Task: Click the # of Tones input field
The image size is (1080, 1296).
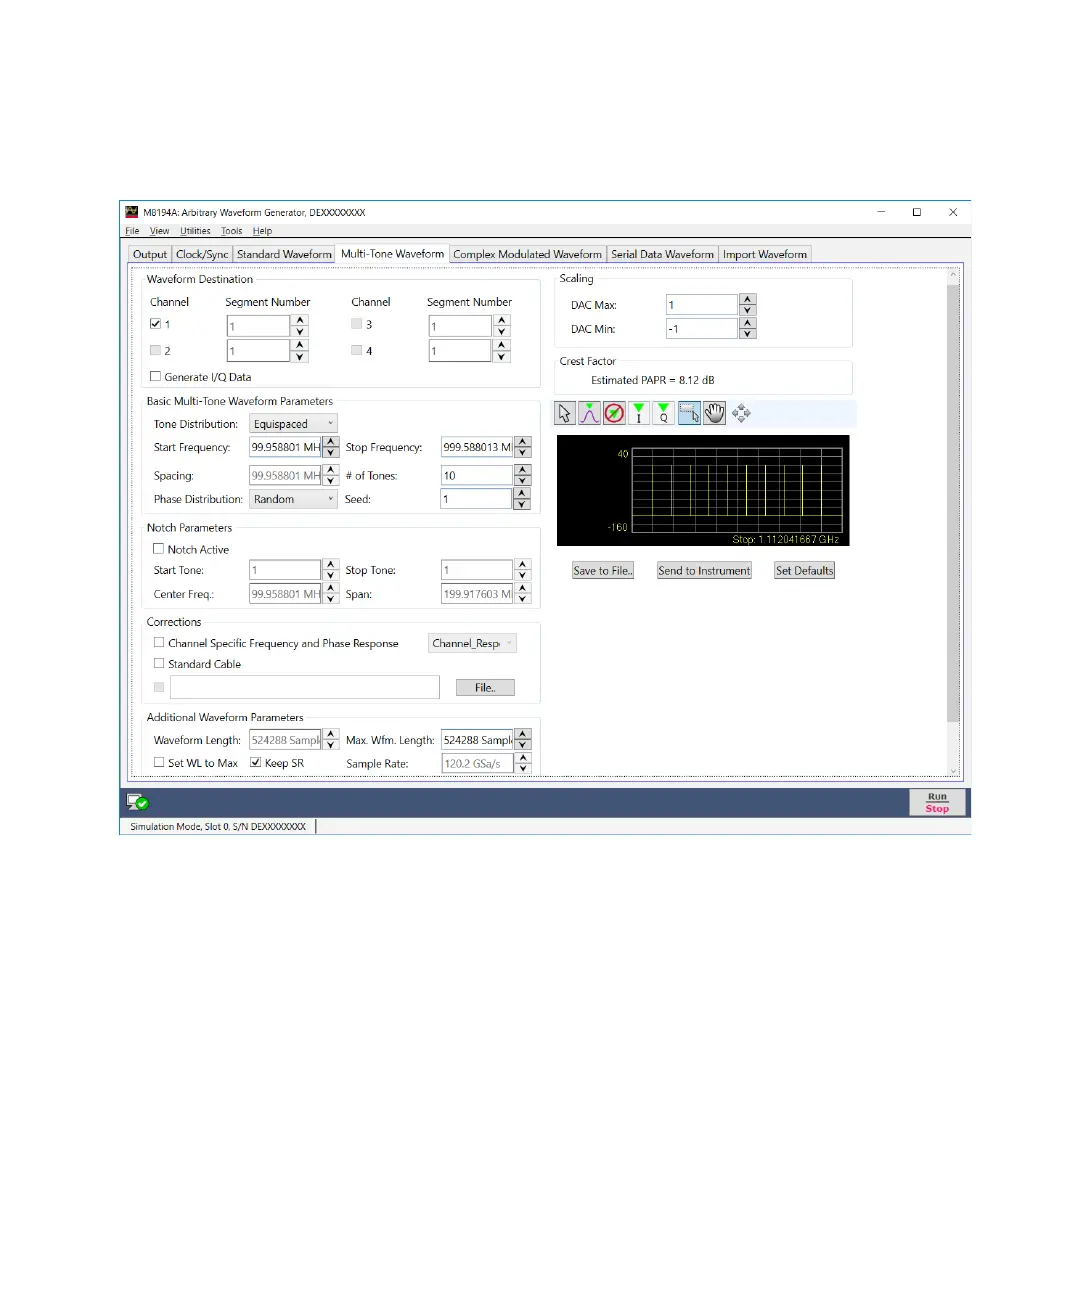Action: [x=476, y=475]
